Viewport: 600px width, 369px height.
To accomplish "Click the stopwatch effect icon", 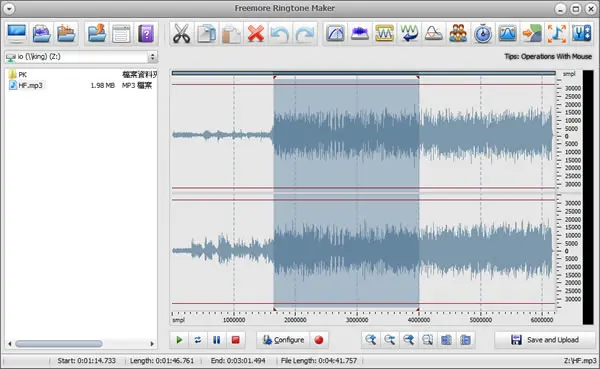I will click(483, 33).
